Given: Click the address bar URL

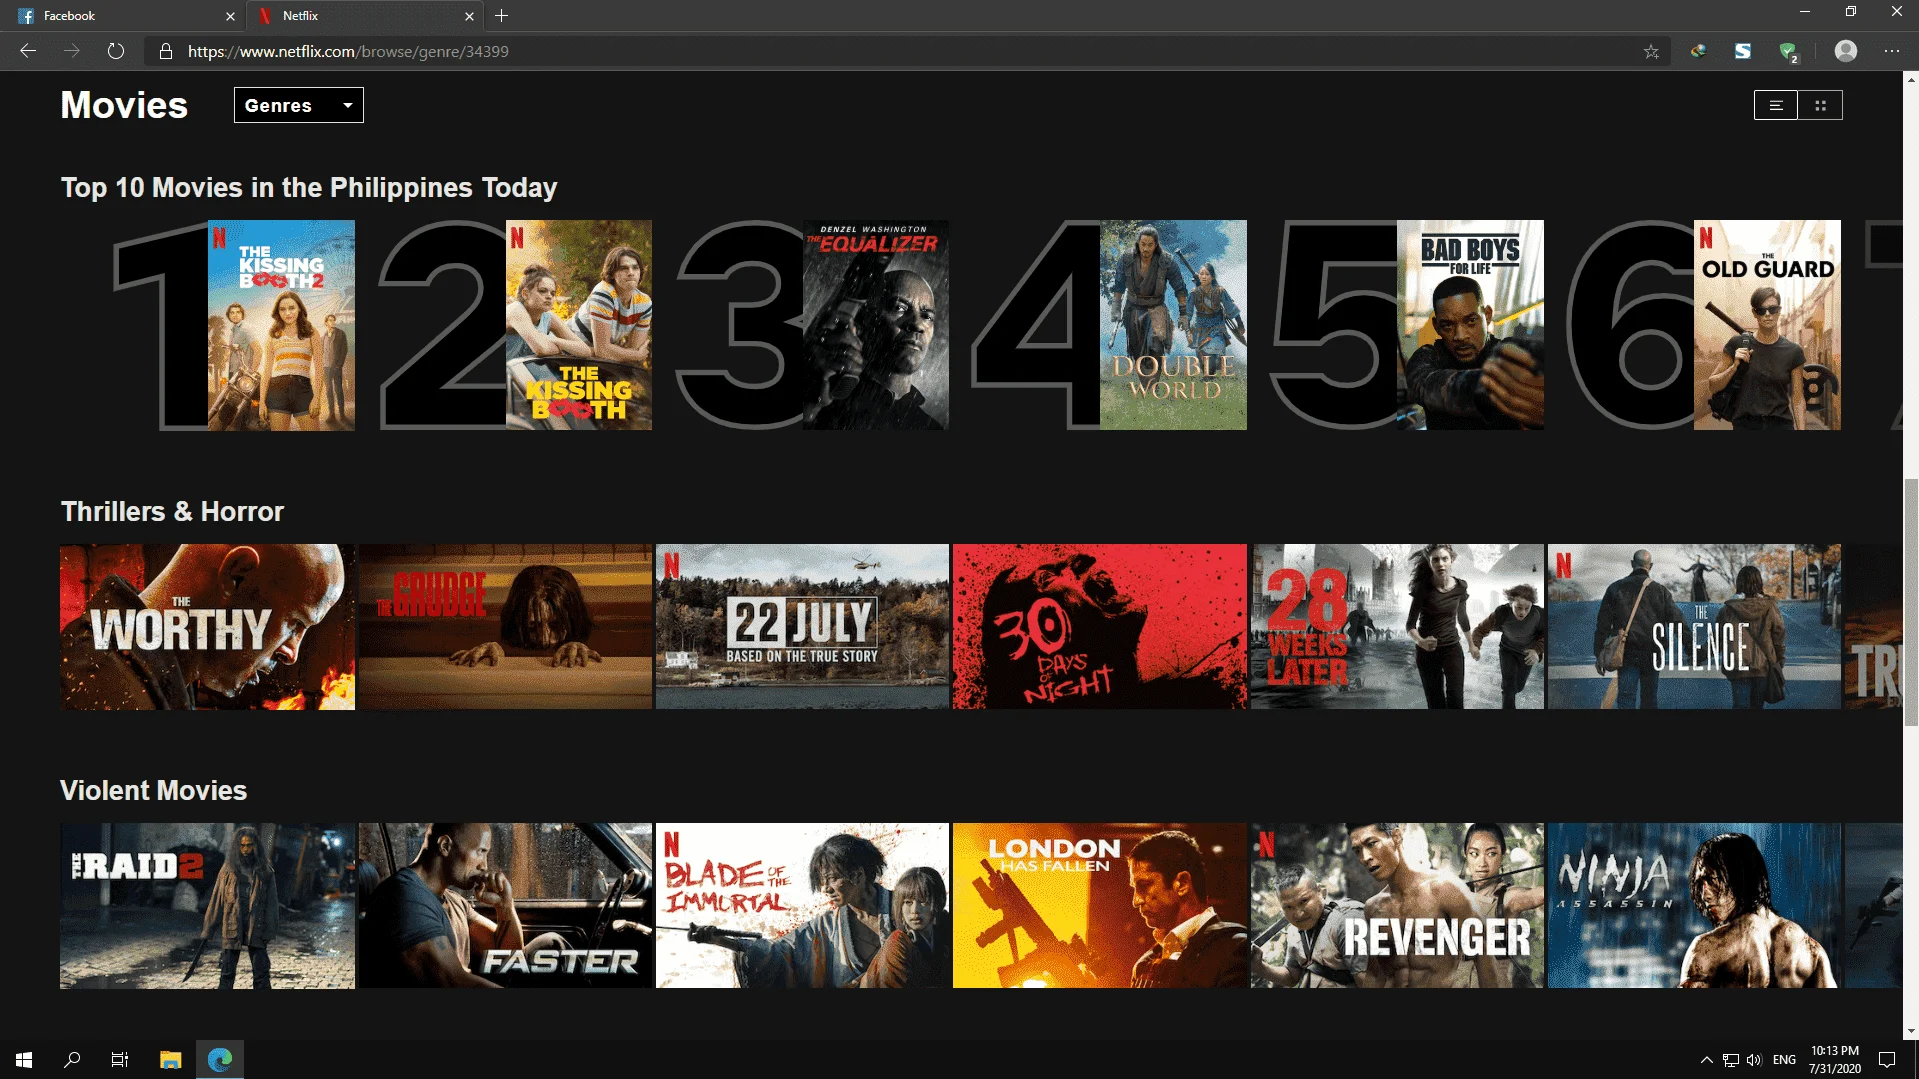Looking at the screenshot, I should [x=348, y=51].
